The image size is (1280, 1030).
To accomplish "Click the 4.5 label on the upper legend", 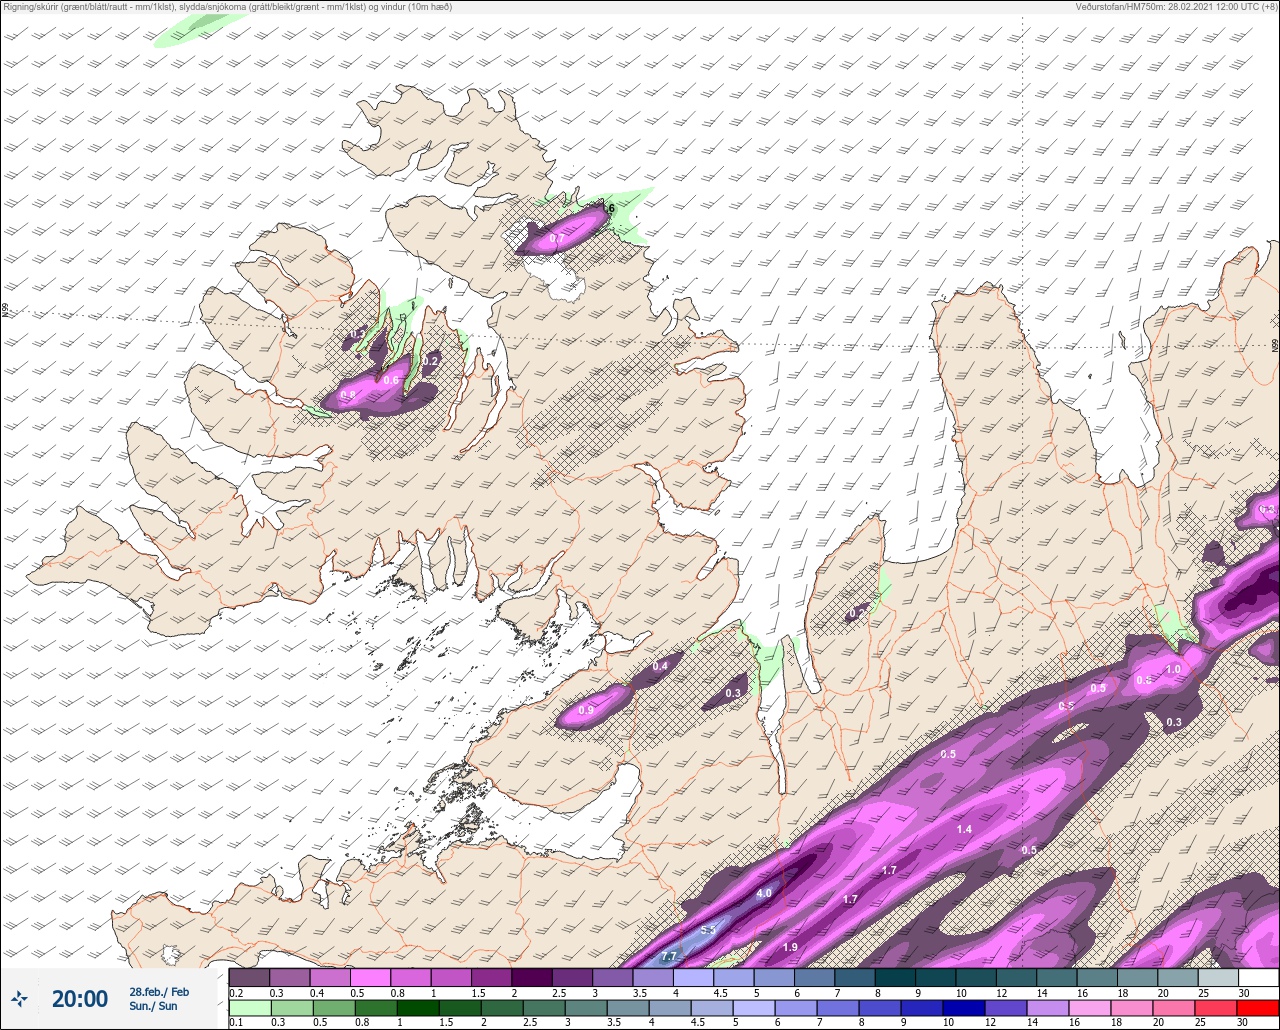I will (720, 993).
